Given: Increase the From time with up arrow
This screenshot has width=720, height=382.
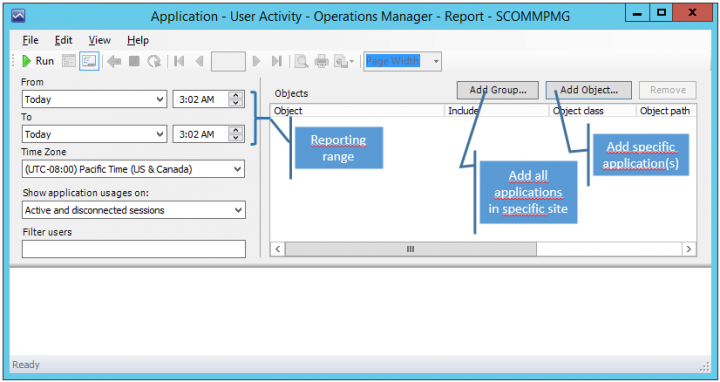Looking at the screenshot, I should click(x=236, y=96).
